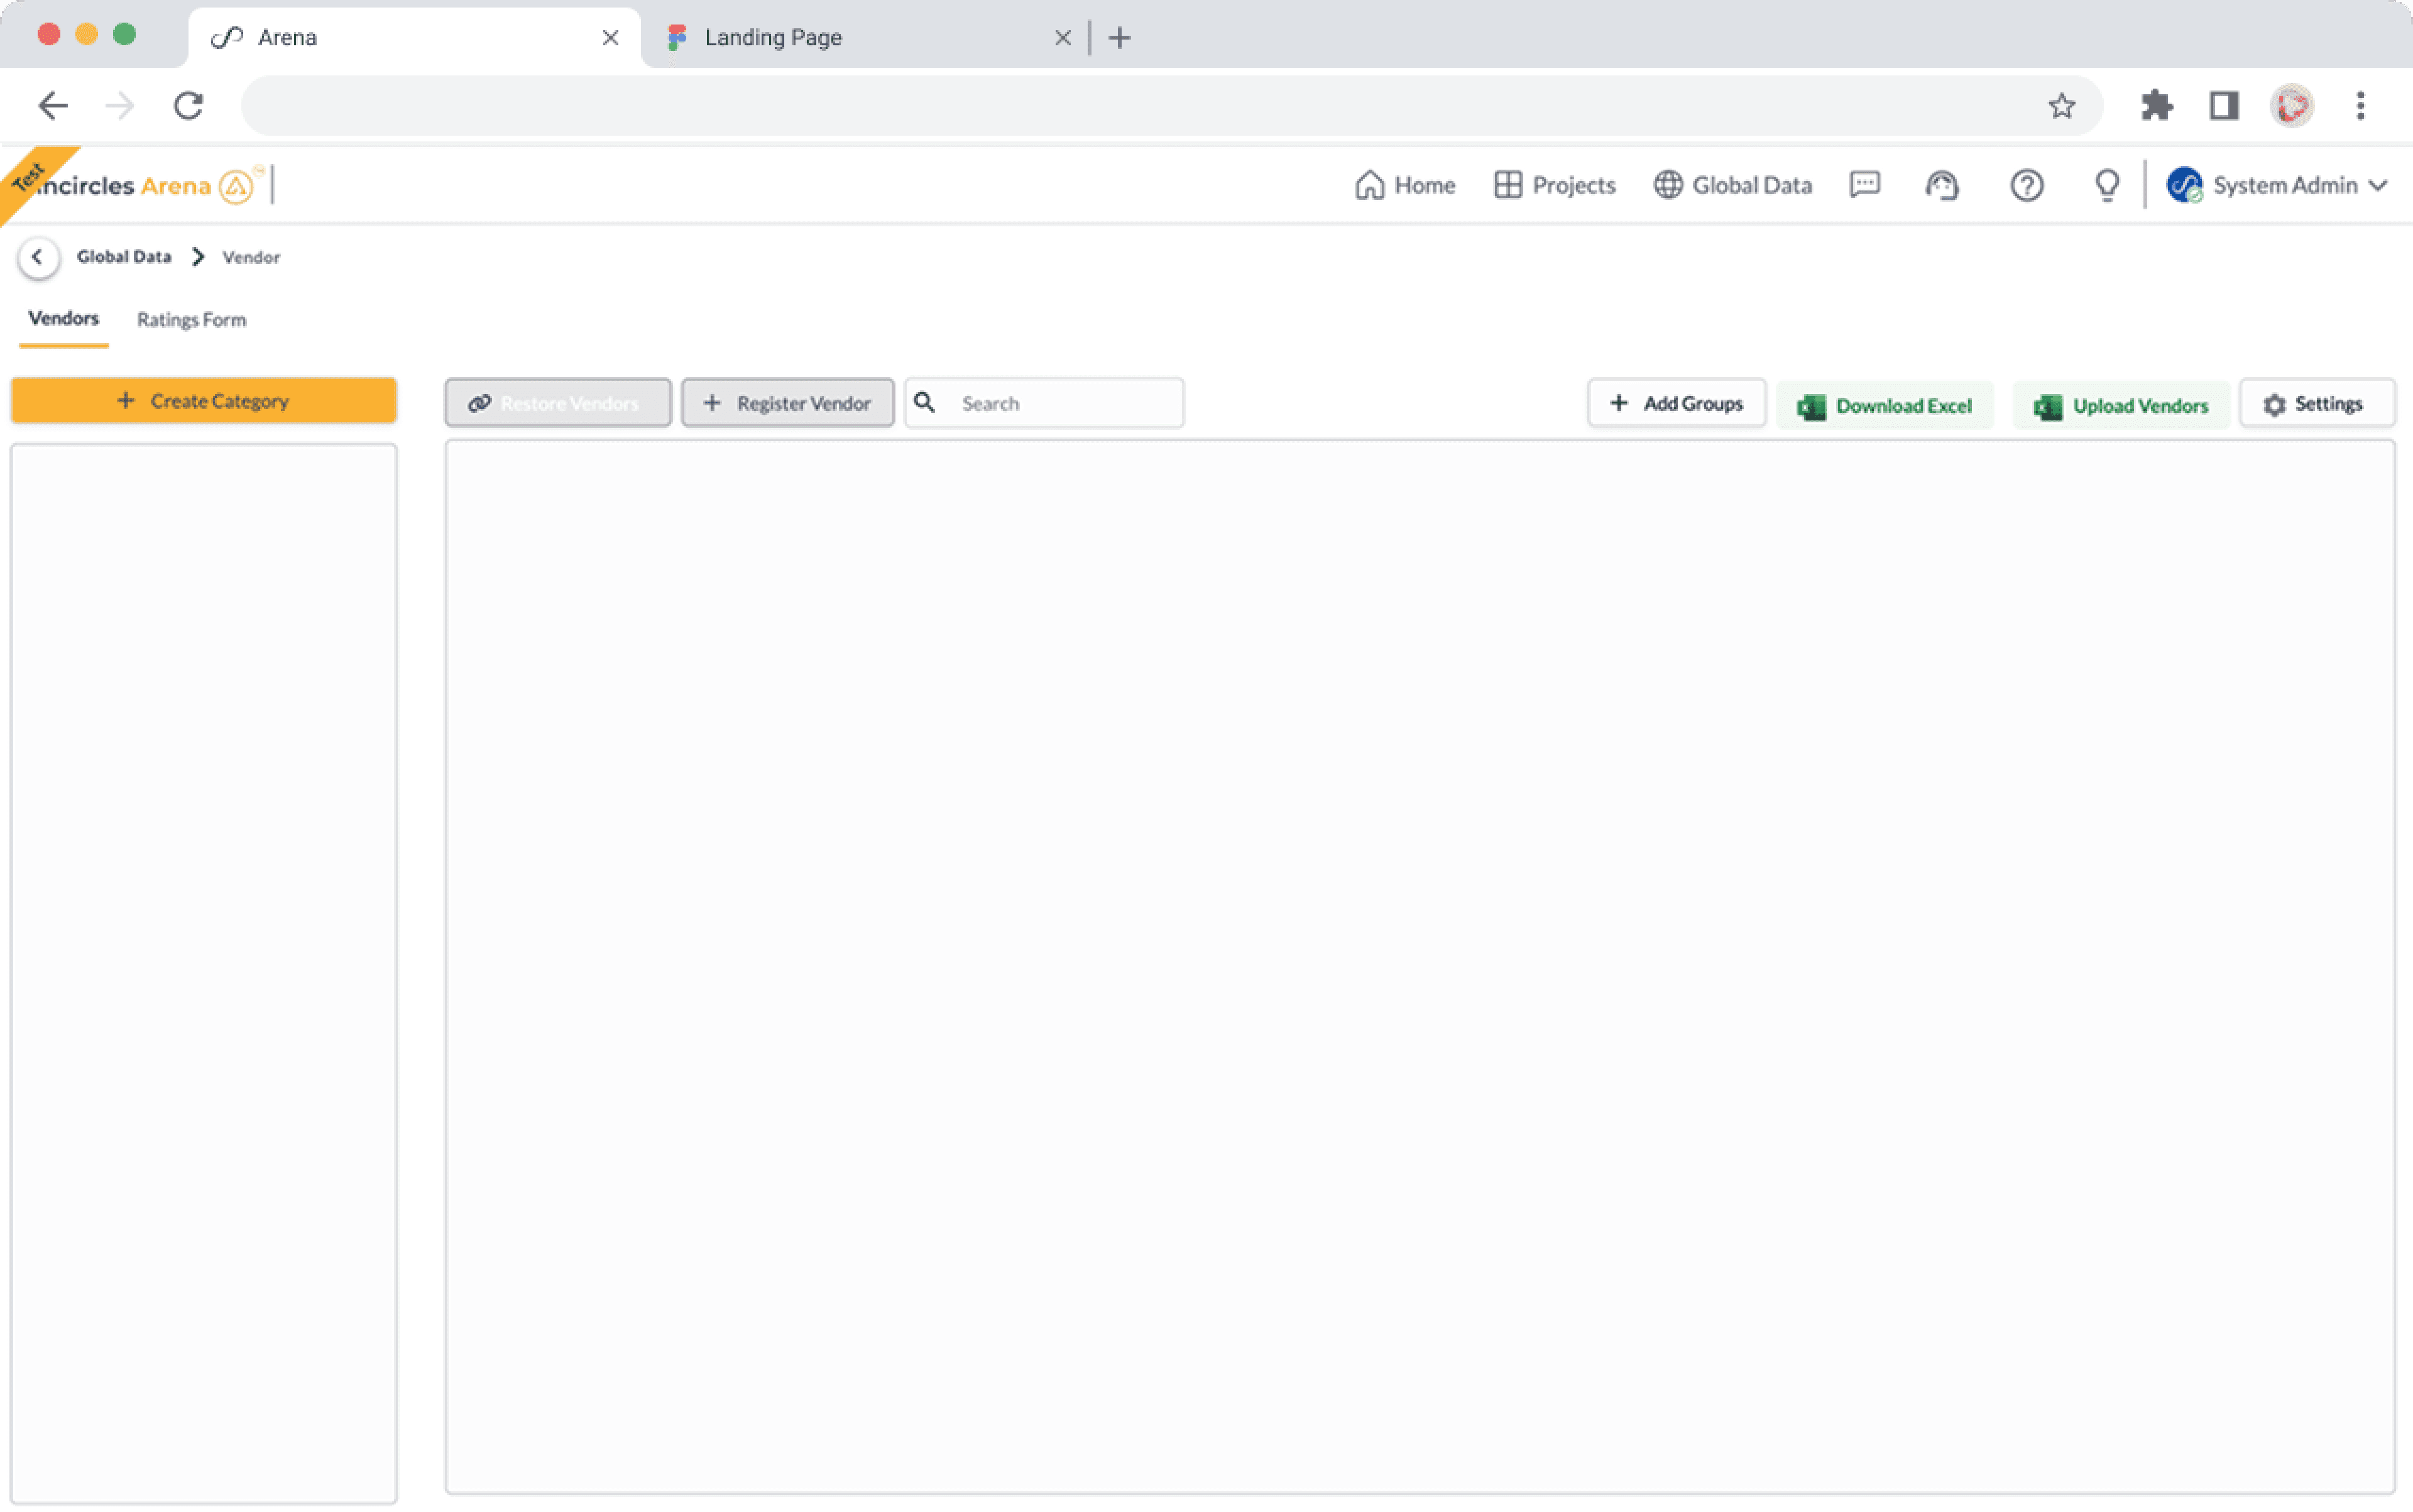Click the Create Category button

[203, 401]
